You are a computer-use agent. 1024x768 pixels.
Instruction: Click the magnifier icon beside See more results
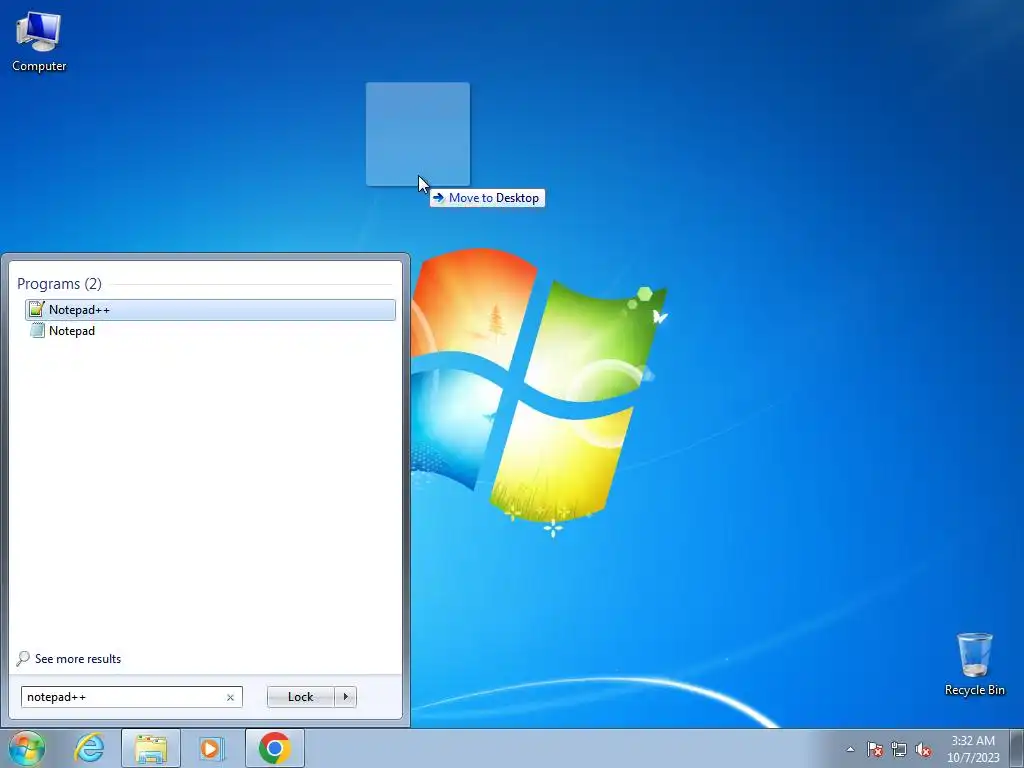coord(23,658)
